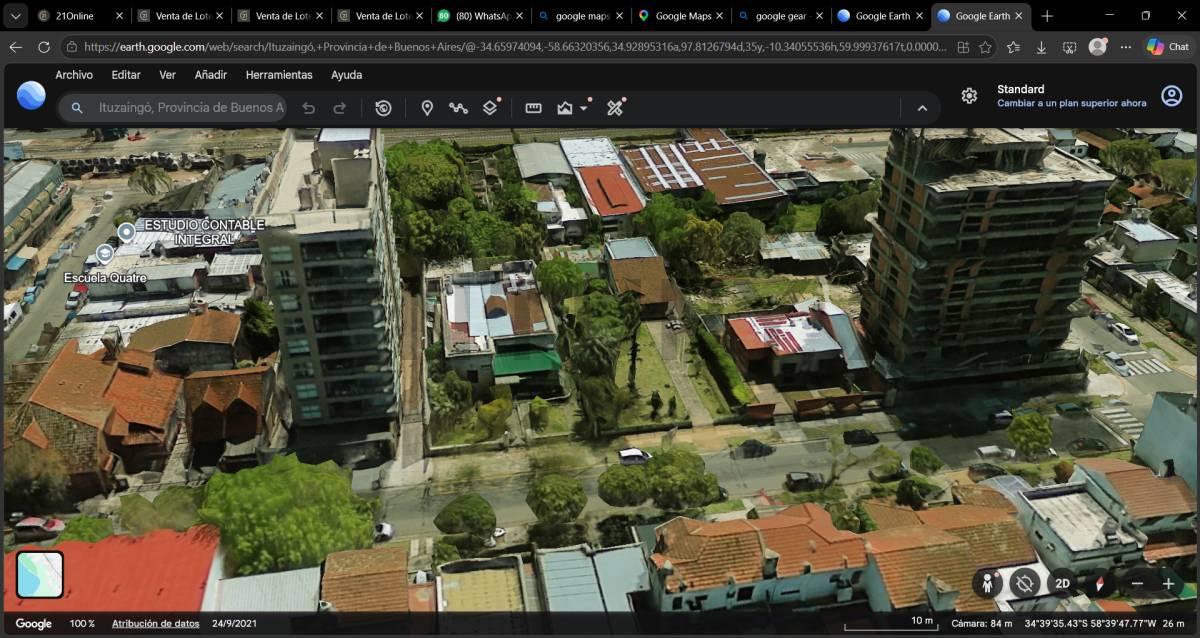Click Cambiar a un plan superior ahora

coord(1072,103)
